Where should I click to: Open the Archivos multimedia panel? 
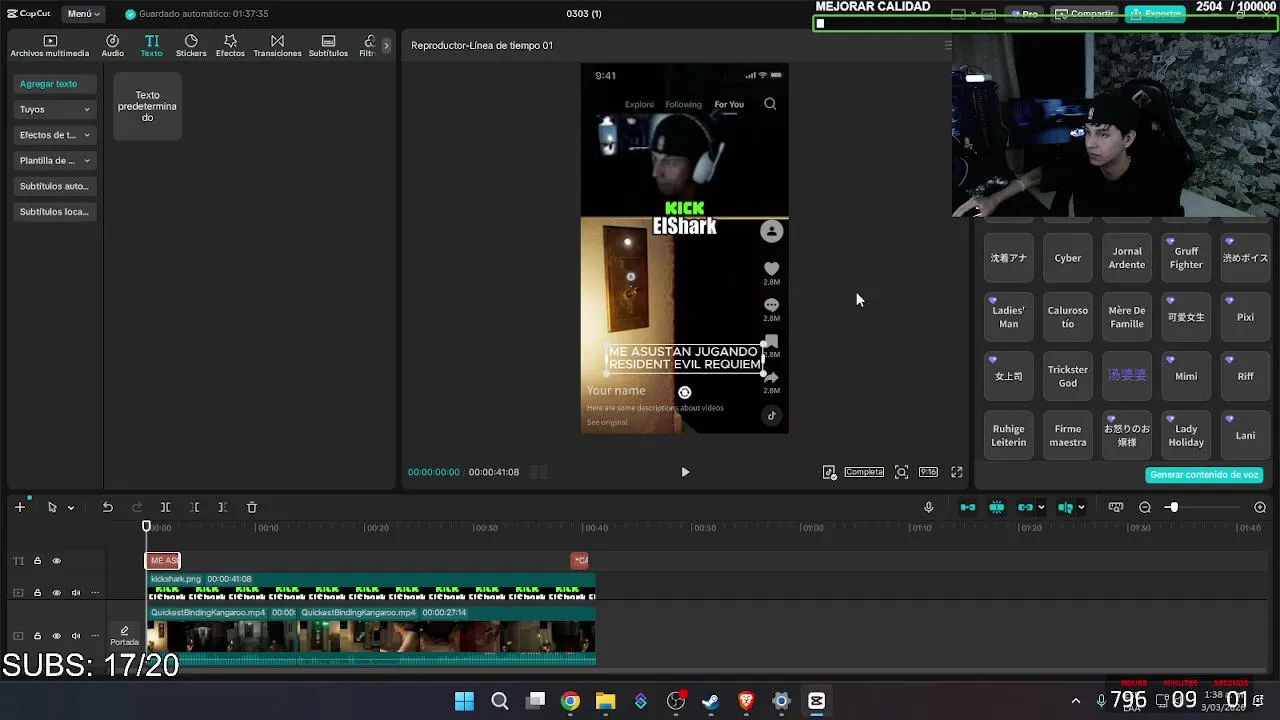coord(50,46)
